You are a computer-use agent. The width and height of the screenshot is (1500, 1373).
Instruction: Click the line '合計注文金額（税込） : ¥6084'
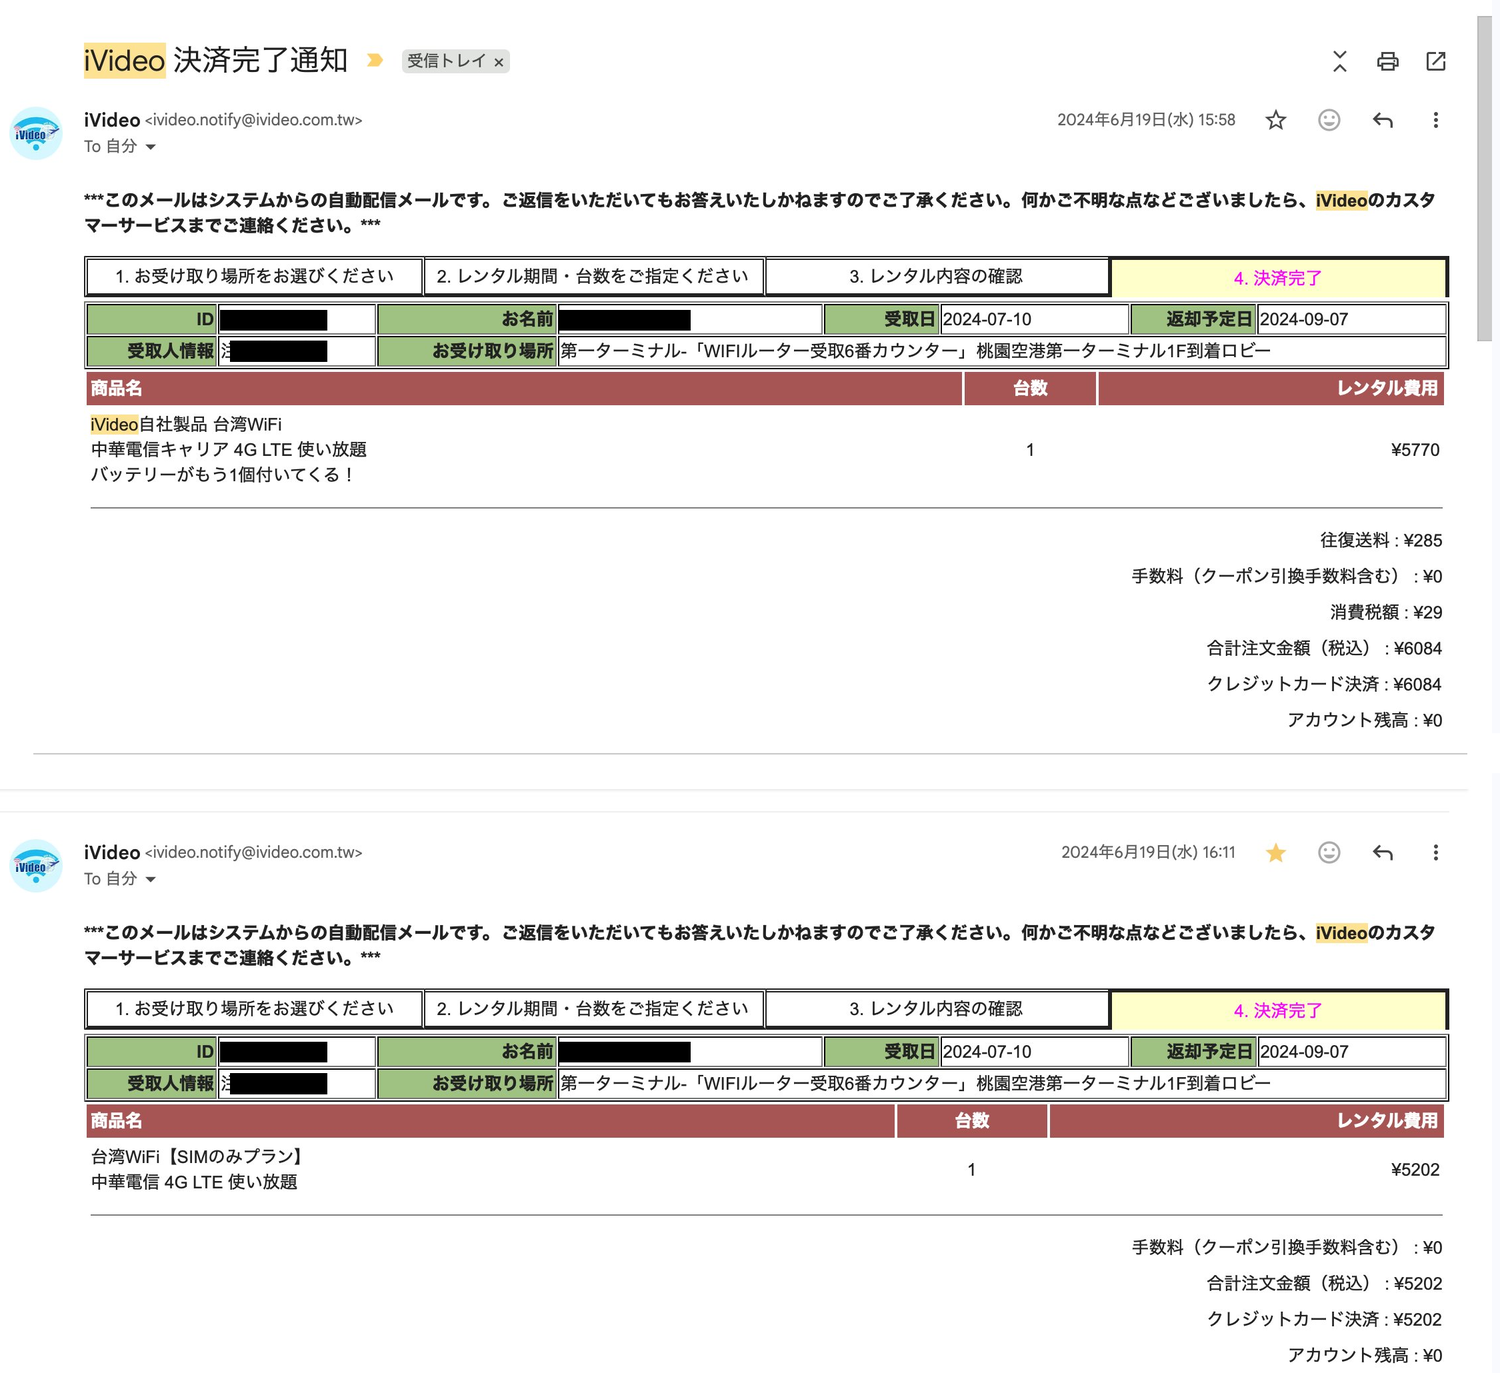(1324, 649)
